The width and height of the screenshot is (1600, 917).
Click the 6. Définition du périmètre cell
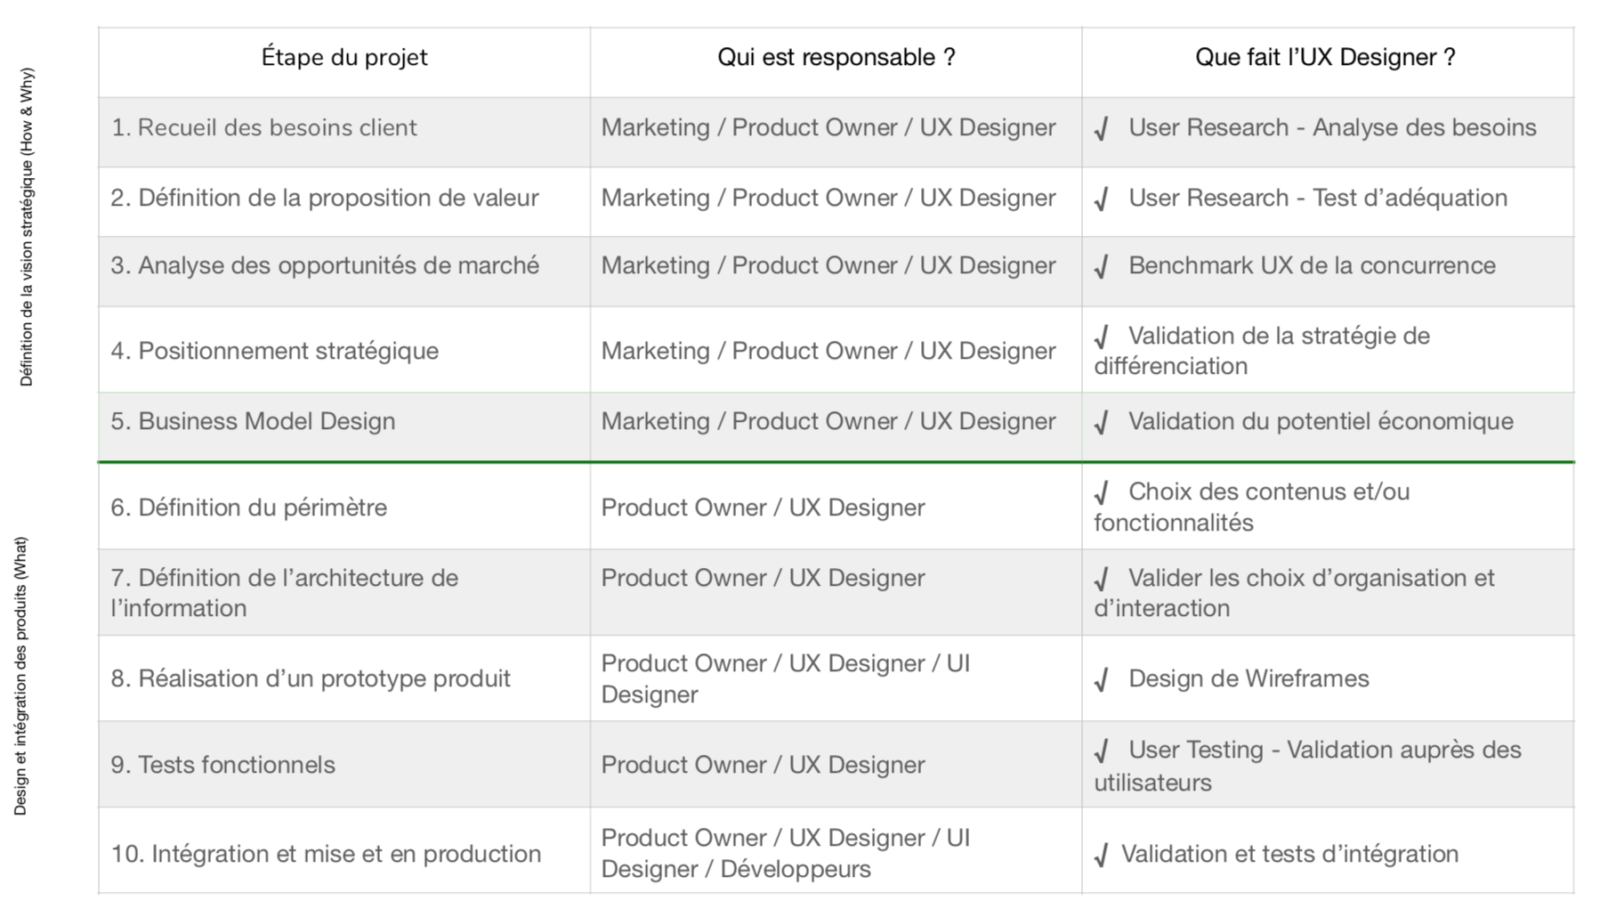pyautogui.click(x=249, y=508)
